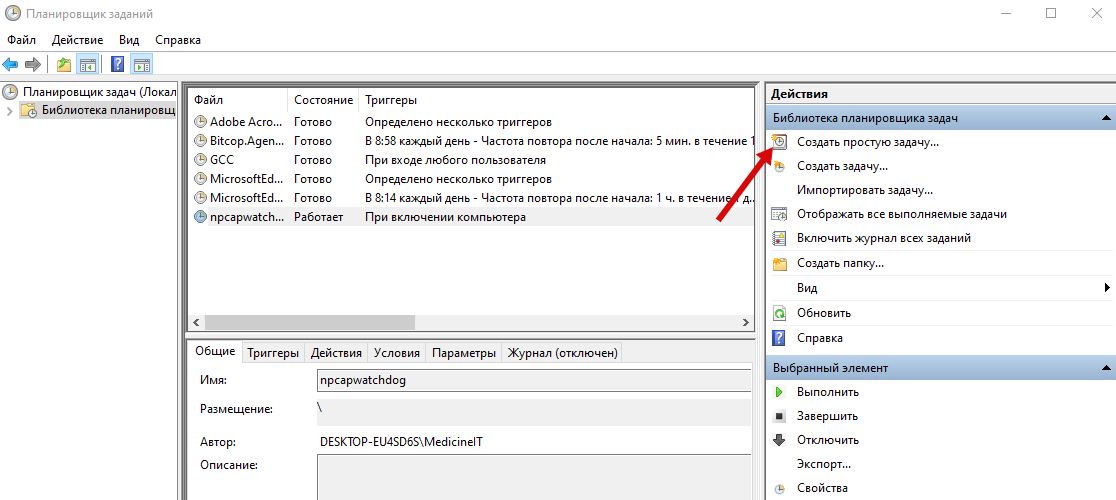
Task: Open the 'Действие' menu in the menu bar
Action: (77, 40)
